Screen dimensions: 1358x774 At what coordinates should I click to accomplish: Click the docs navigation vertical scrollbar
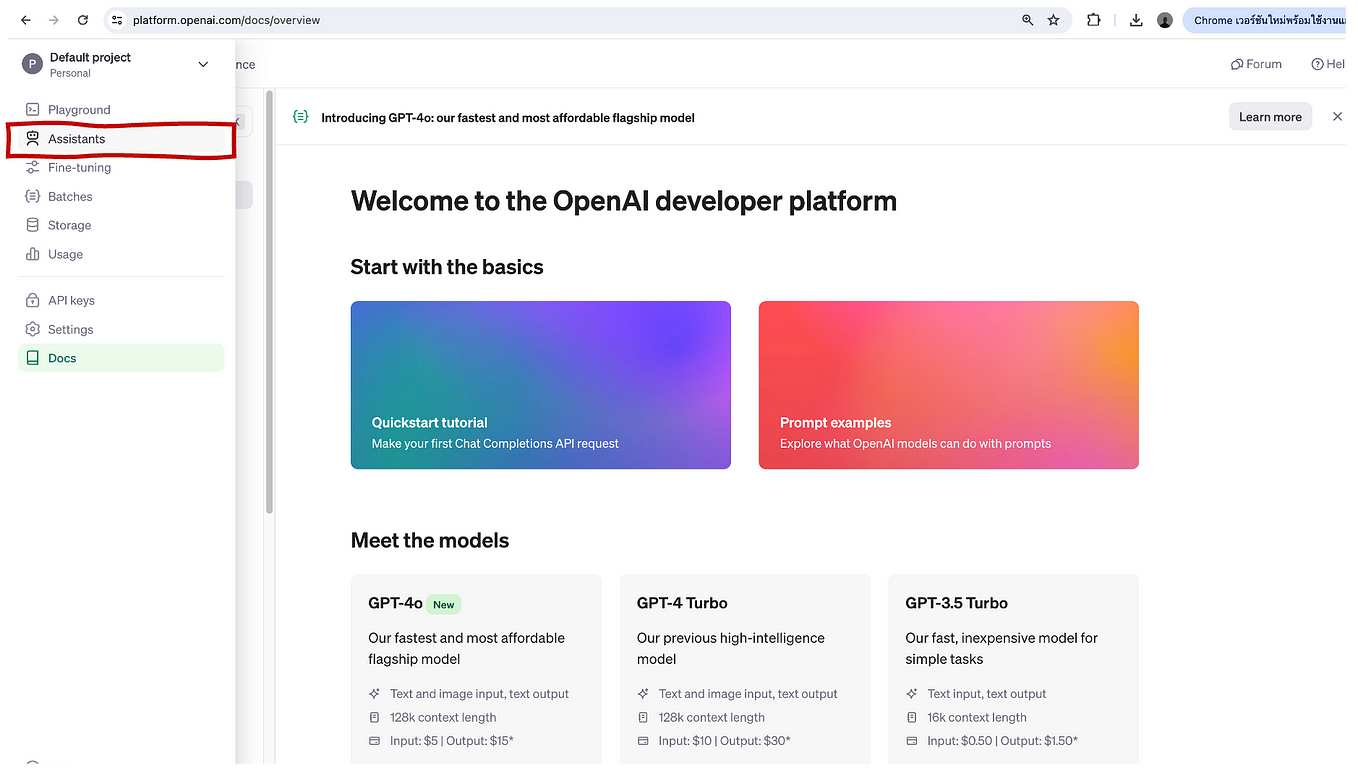pyautogui.click(x=269, y=300)
